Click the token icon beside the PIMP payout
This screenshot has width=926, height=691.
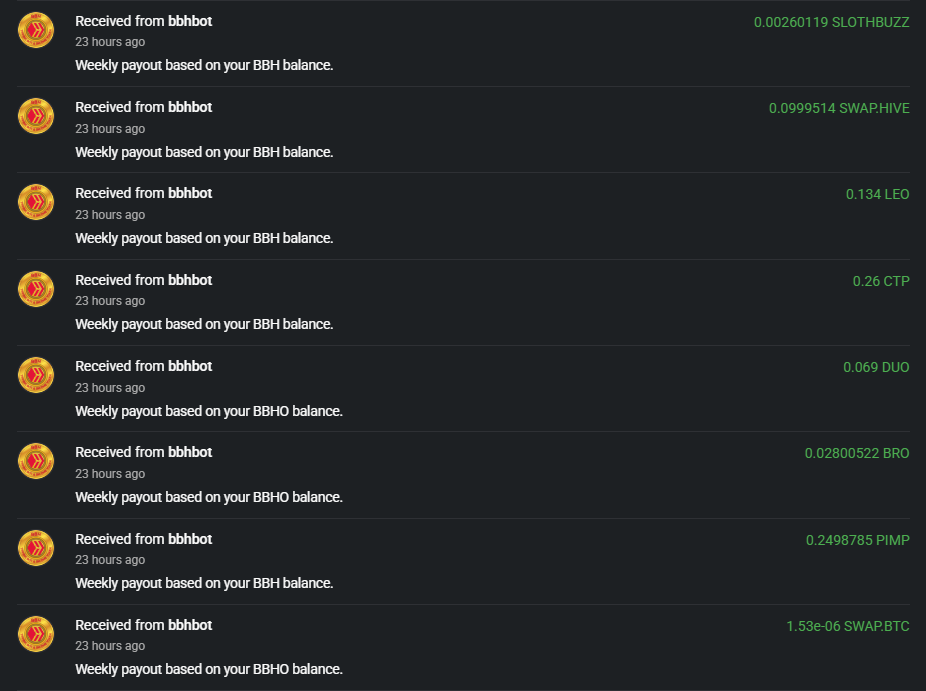coord(36,548)
